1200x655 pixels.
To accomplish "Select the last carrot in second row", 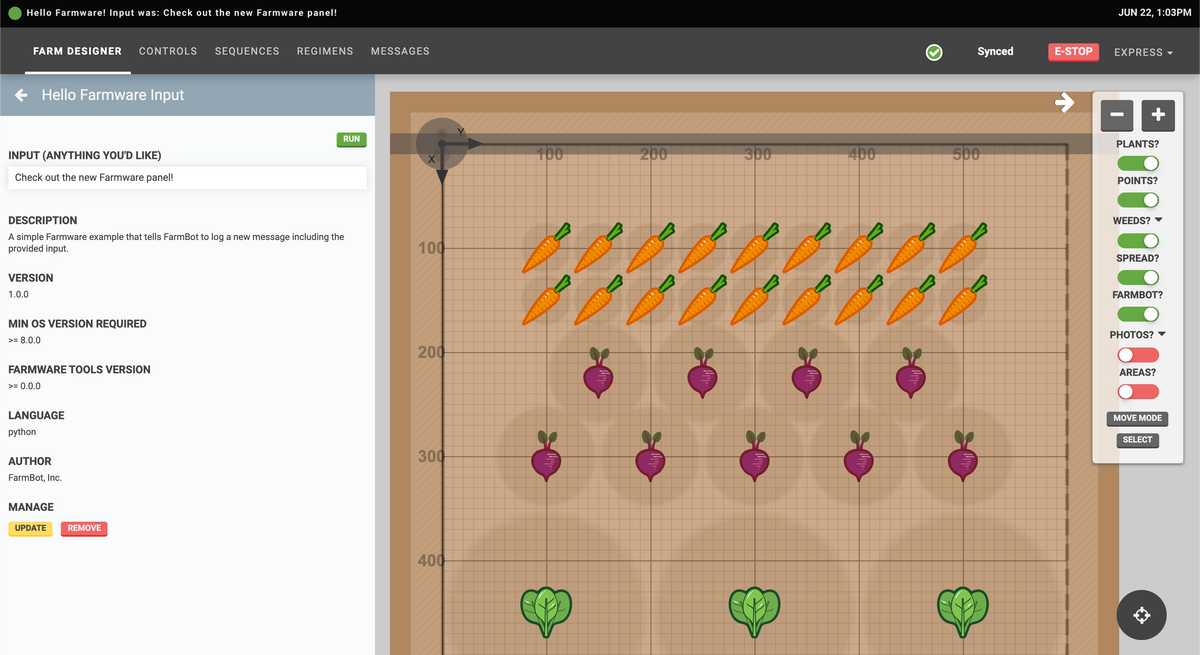I will click(962, 300).
